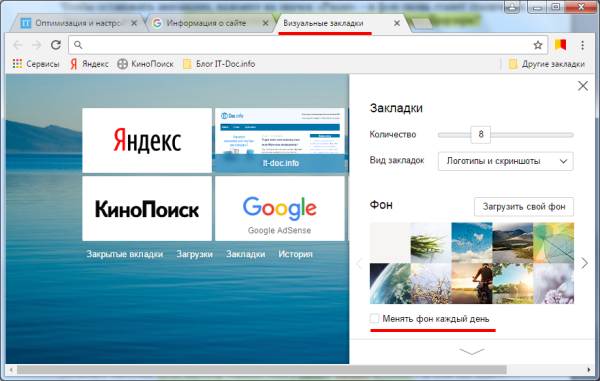The height and width of the screenshot is (381, 600).
Task: Open the Вид закладок dropdown
Action: [505, 161]
